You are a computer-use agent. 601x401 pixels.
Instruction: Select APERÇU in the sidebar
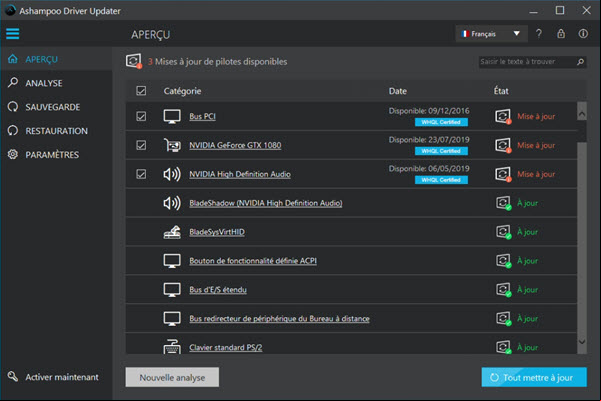click(56, 59)
